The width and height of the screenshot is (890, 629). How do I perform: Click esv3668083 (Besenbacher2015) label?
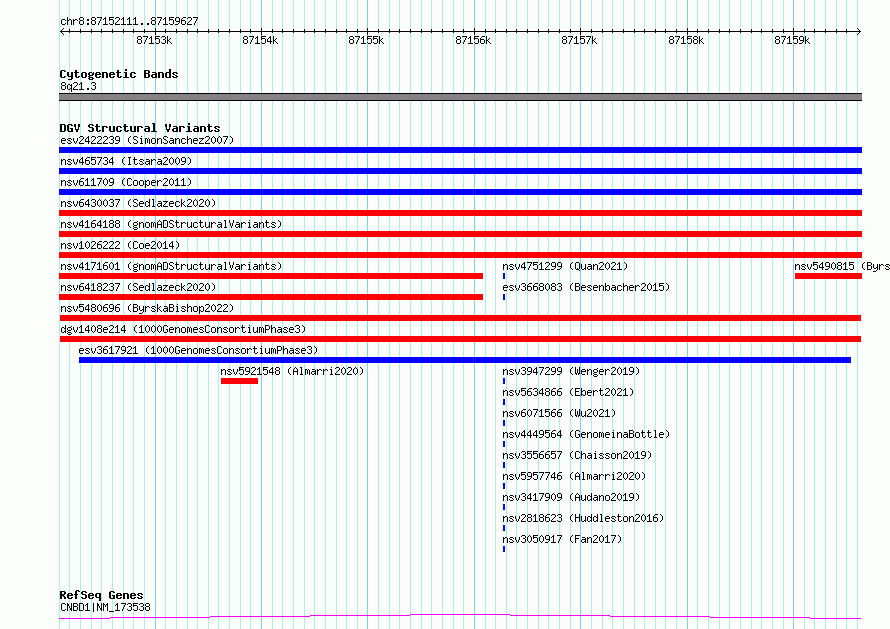586,287
